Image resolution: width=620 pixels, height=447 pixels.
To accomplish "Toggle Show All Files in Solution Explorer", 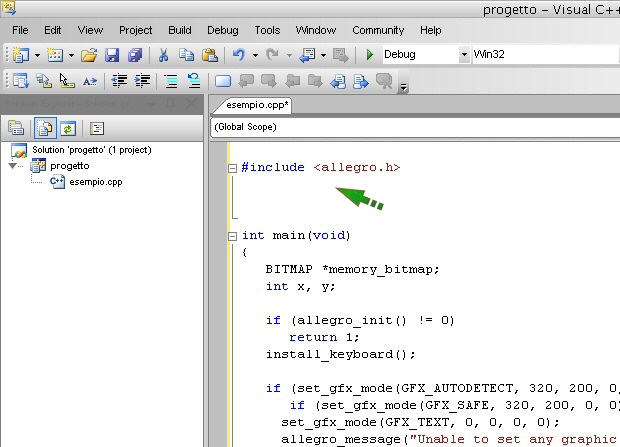I will (45, 128).
